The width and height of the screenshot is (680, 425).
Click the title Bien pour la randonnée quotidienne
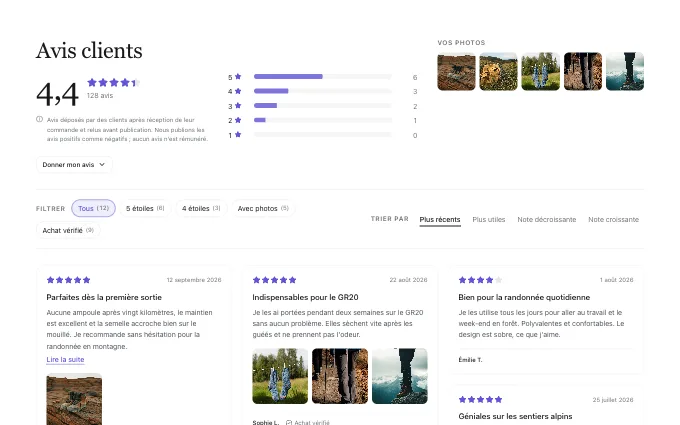click(x=524, y=297)
